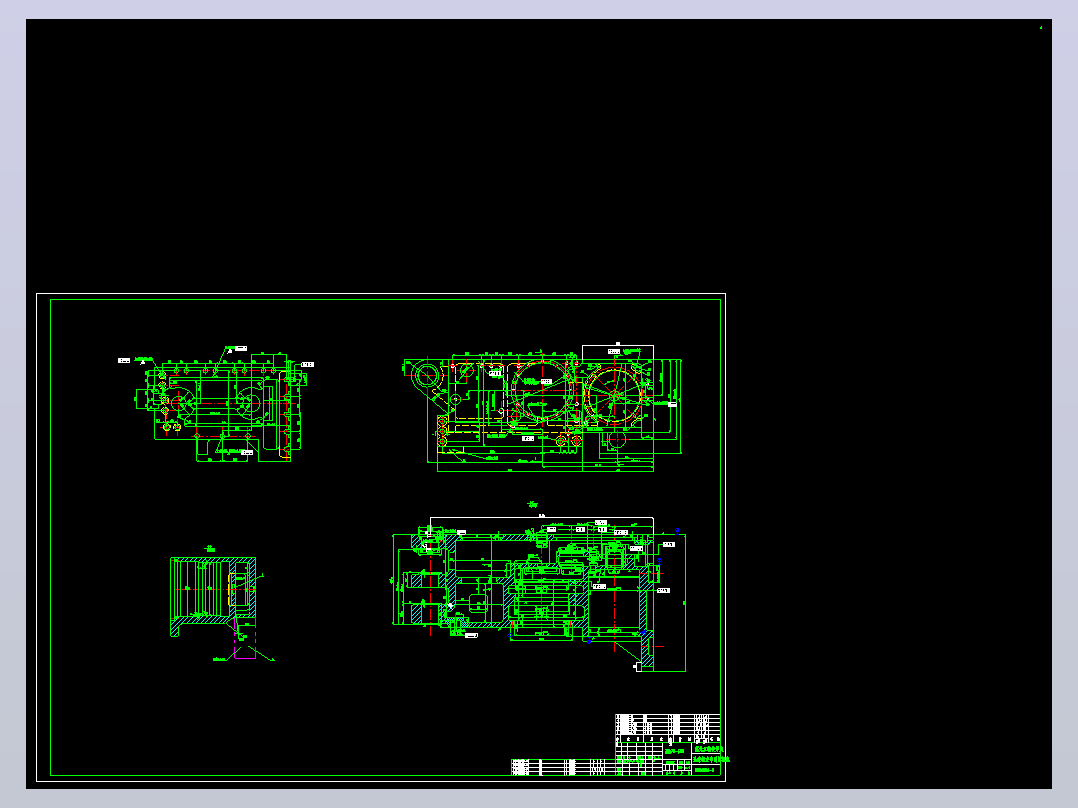Click the parts list table left of the title block
Viewport: 1078px width, 808px height.
point(563,767)
